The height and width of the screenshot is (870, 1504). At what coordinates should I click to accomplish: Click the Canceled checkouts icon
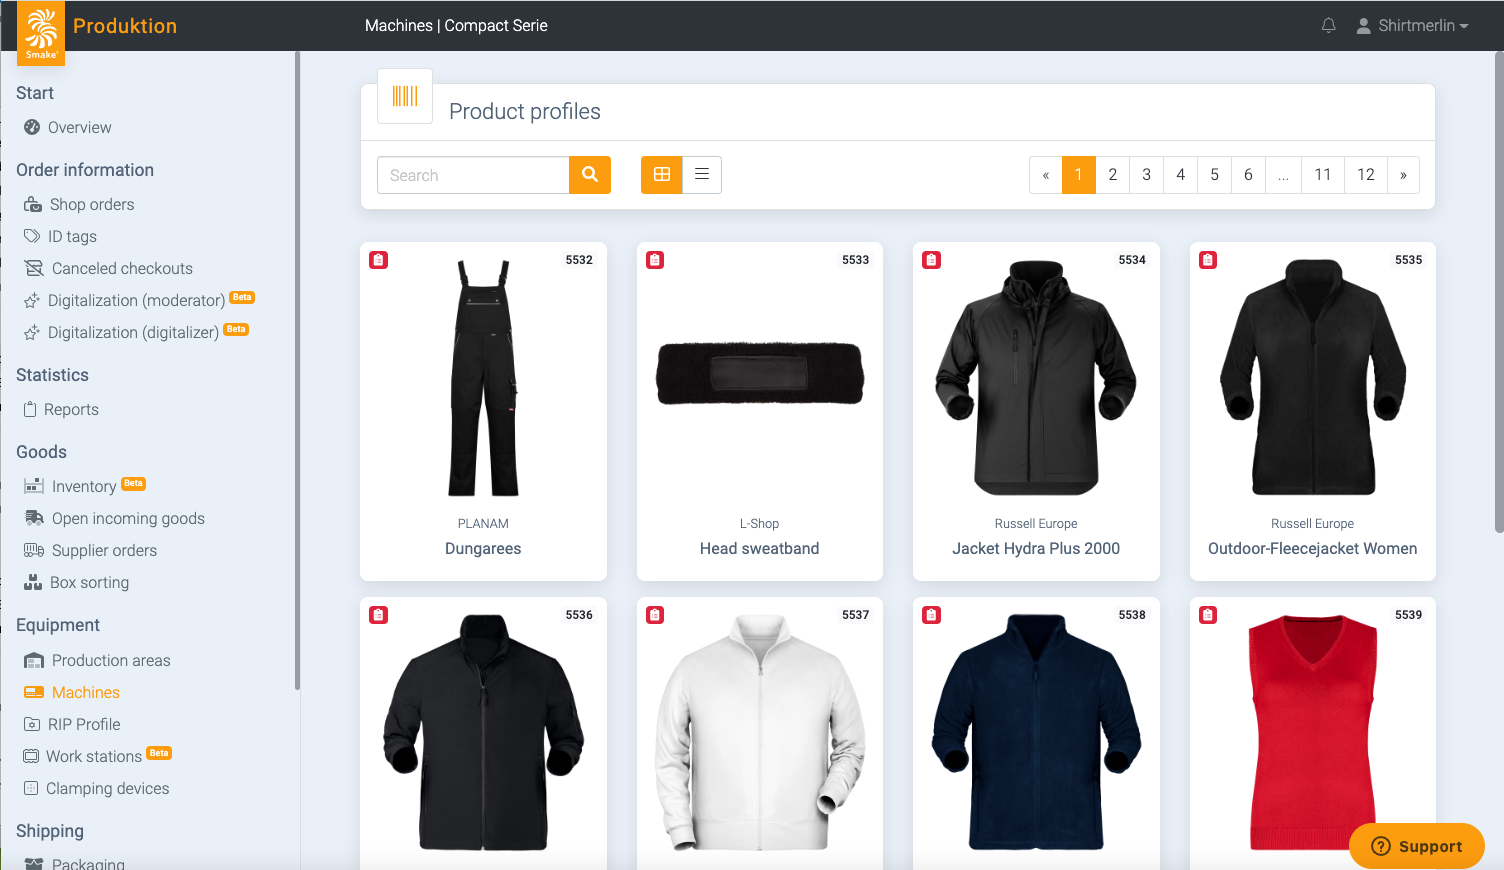(x=34, y=268)
